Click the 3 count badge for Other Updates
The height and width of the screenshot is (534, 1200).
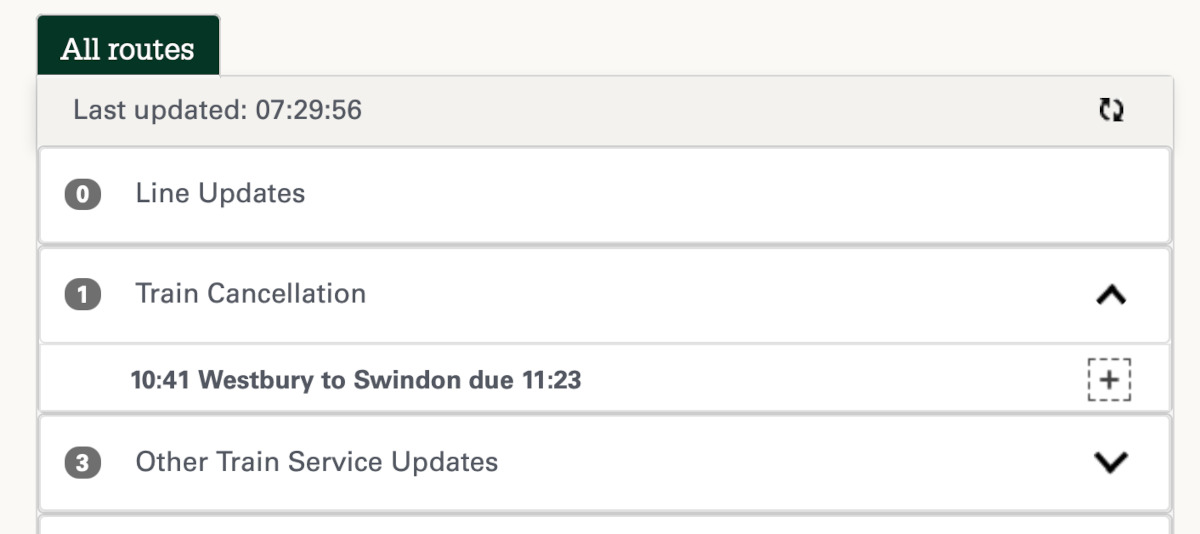[x=83, y=463]
